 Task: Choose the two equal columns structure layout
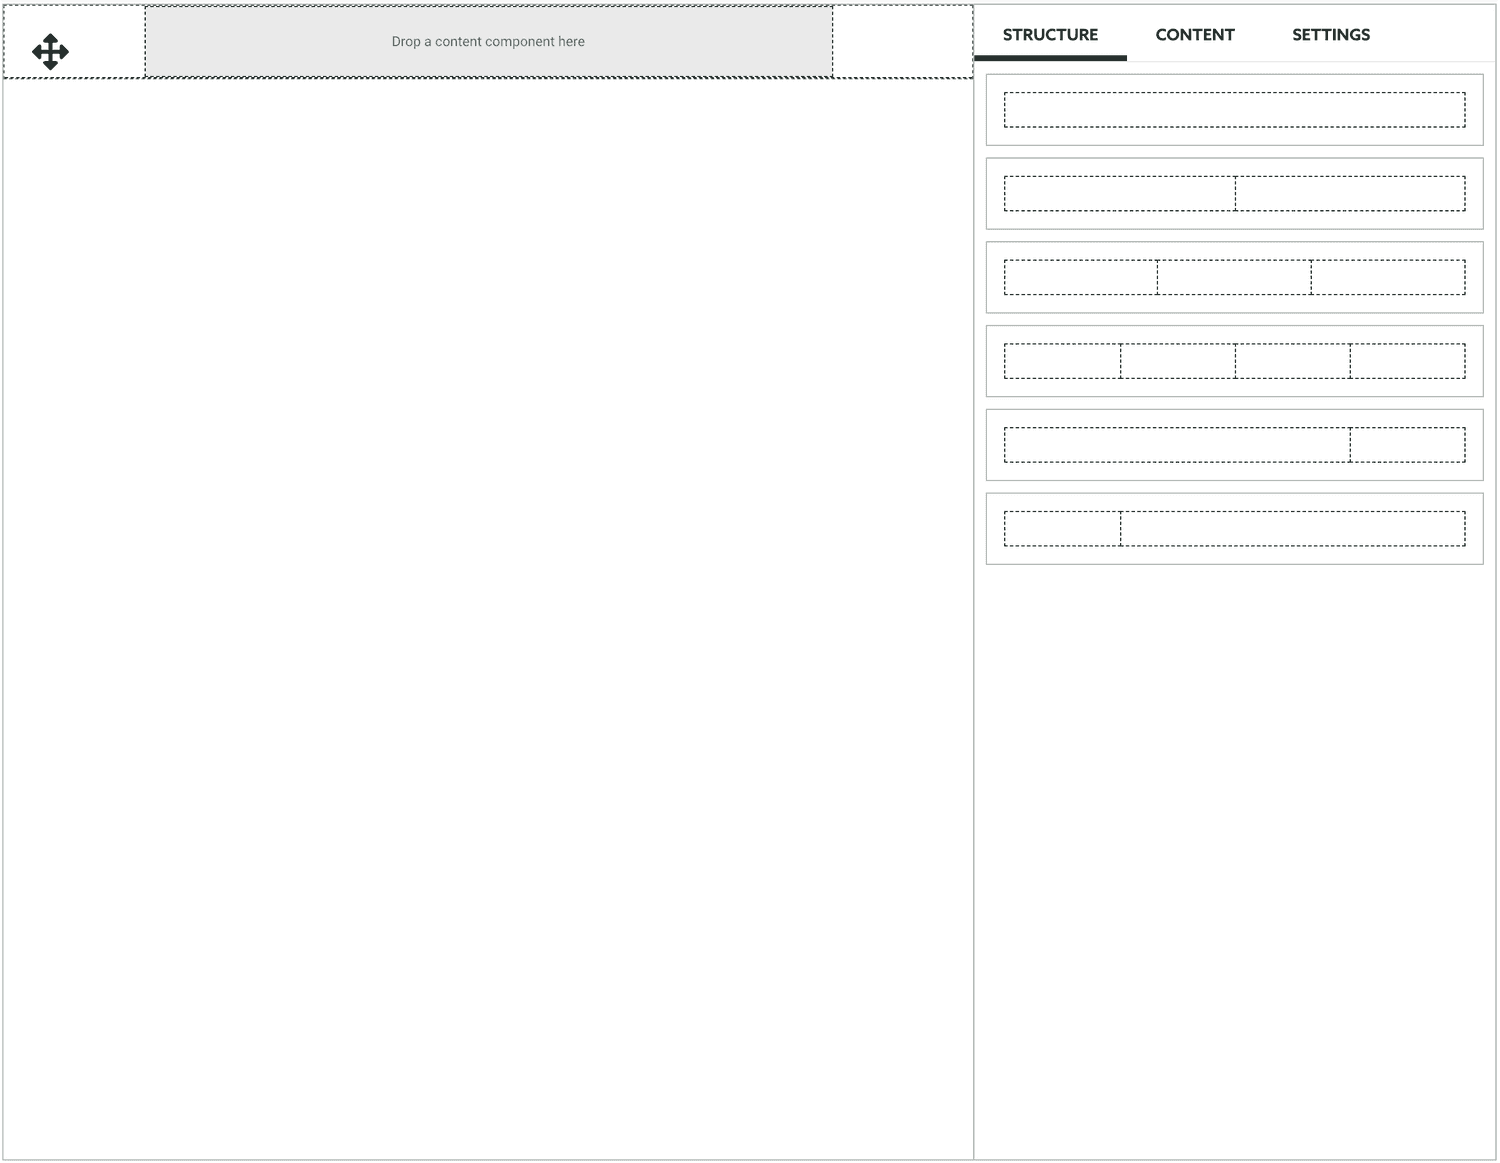[x=1234, y=194]
